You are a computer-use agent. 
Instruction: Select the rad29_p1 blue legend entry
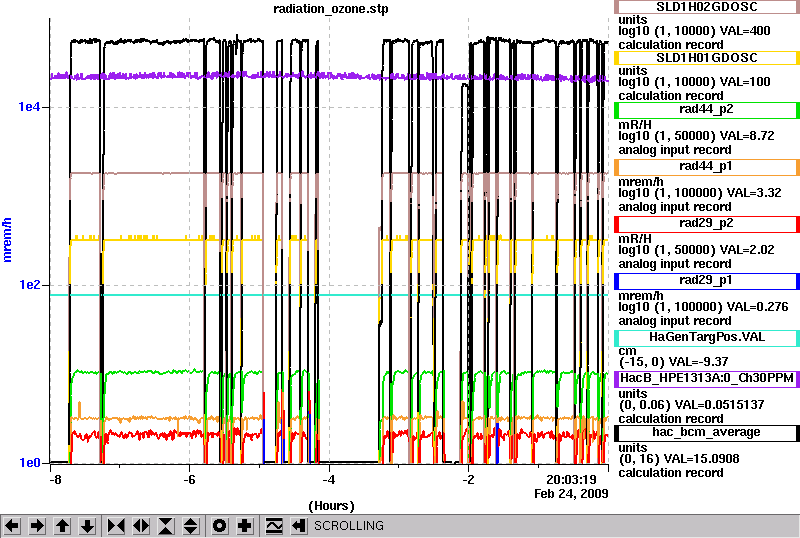(707, 281)
